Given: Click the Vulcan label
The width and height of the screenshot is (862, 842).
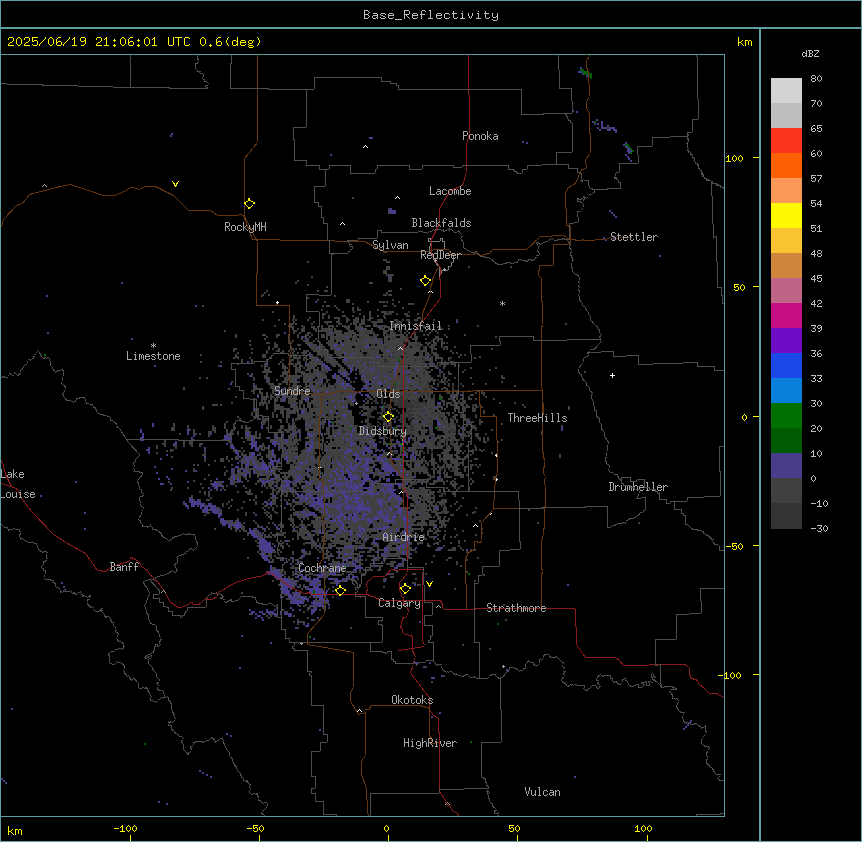Looking at the screenshot, I should [x=543, y=792].
